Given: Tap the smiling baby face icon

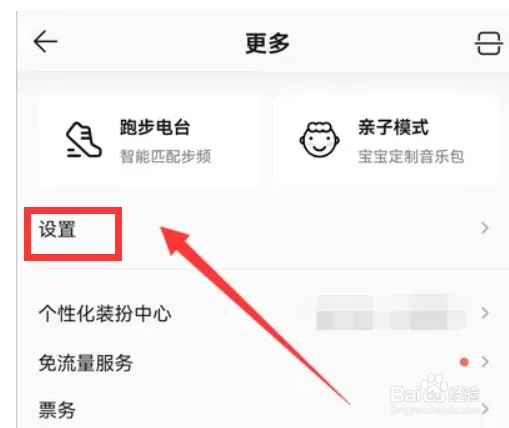Looking at the screenshot, I should coord(319,139).
